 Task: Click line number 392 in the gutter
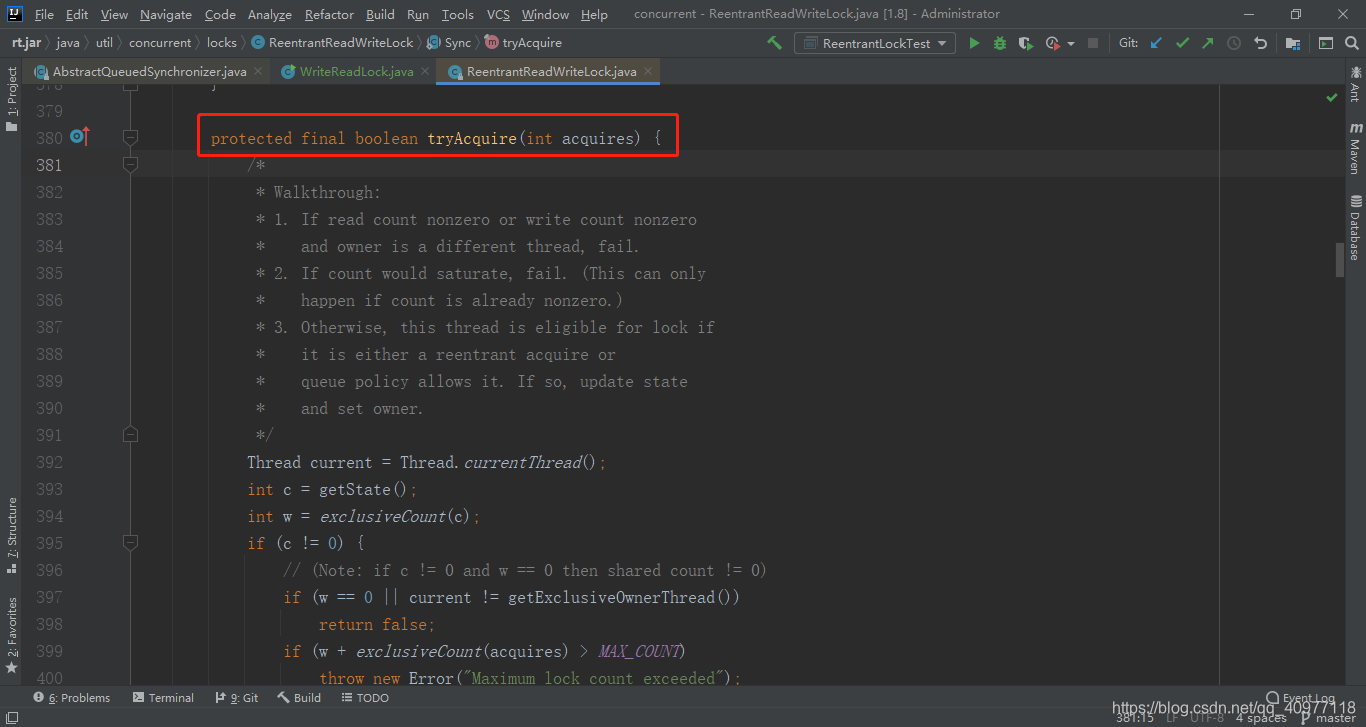(49, 462)
